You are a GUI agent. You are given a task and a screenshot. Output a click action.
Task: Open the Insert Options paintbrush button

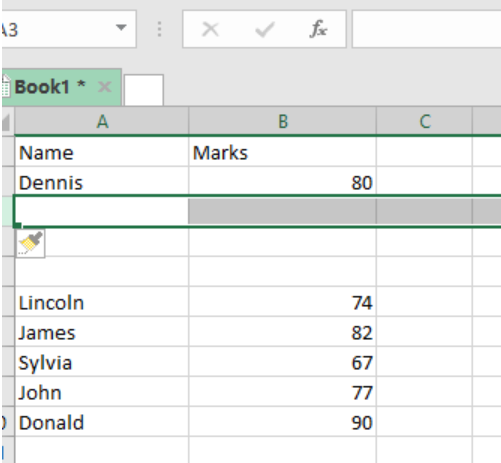point(30,243)
